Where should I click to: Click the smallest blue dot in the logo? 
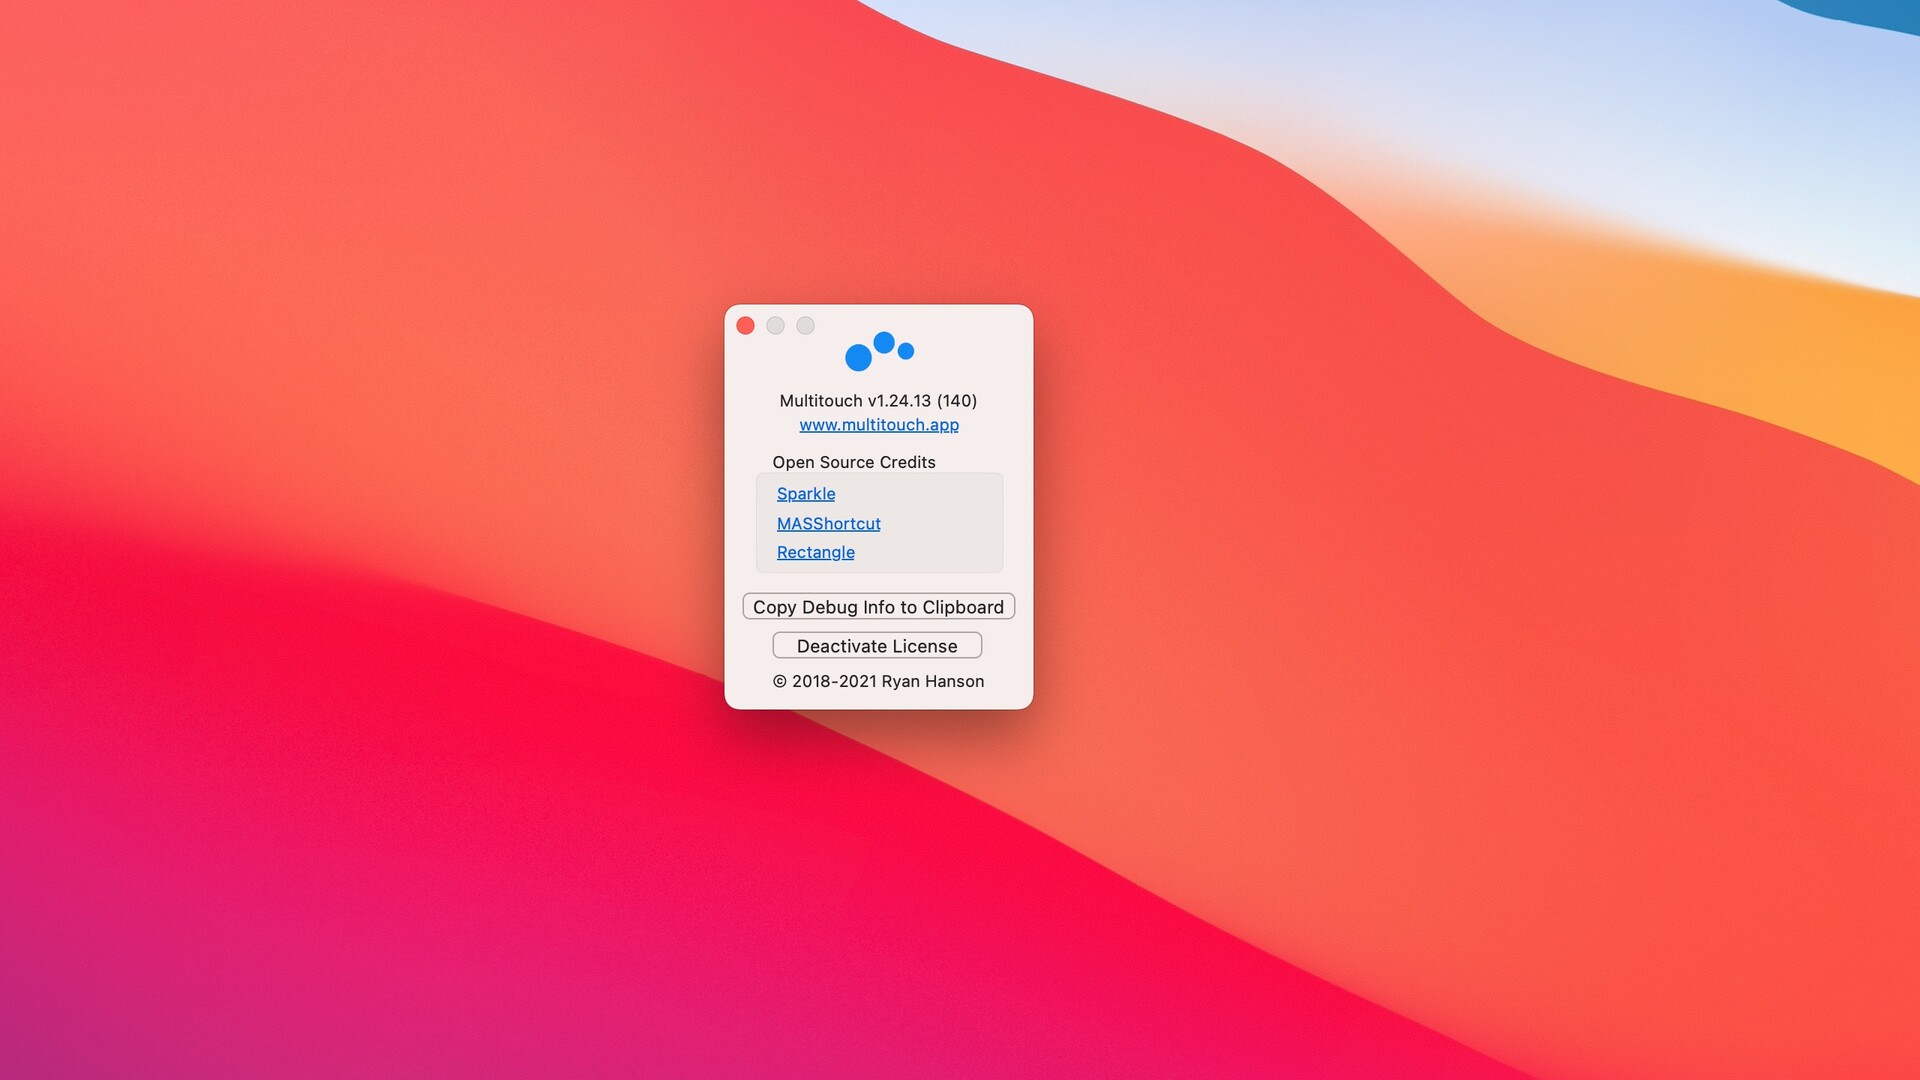[x=906, y=351]
